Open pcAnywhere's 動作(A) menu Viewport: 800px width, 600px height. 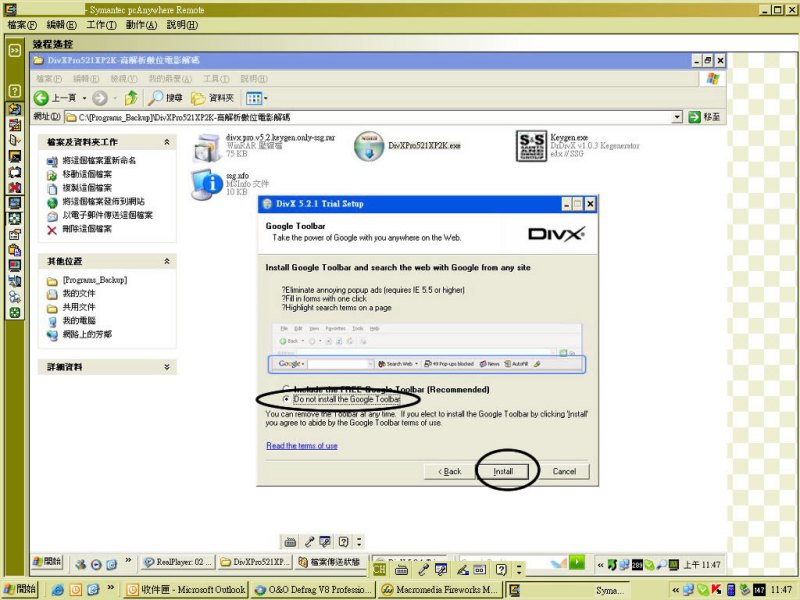tap(141, 25)
